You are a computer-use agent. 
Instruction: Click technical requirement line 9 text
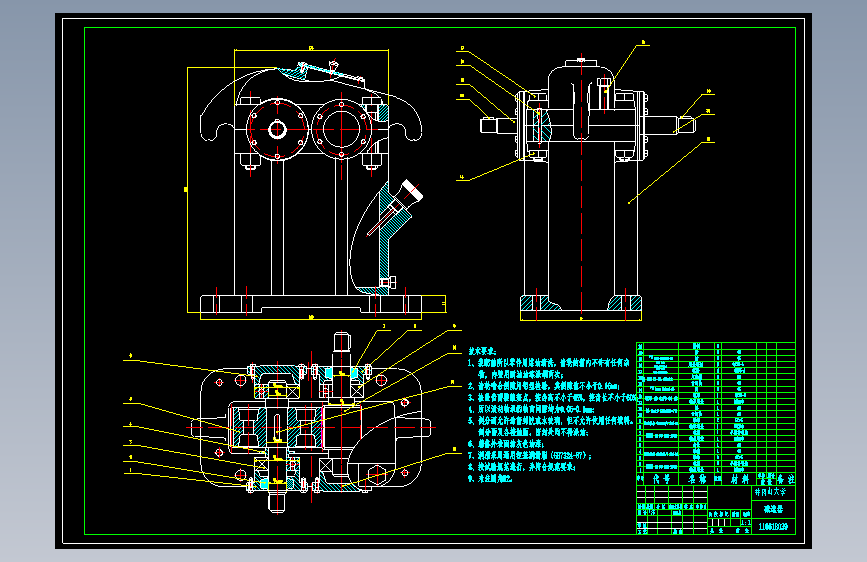(x=490, y=479)
